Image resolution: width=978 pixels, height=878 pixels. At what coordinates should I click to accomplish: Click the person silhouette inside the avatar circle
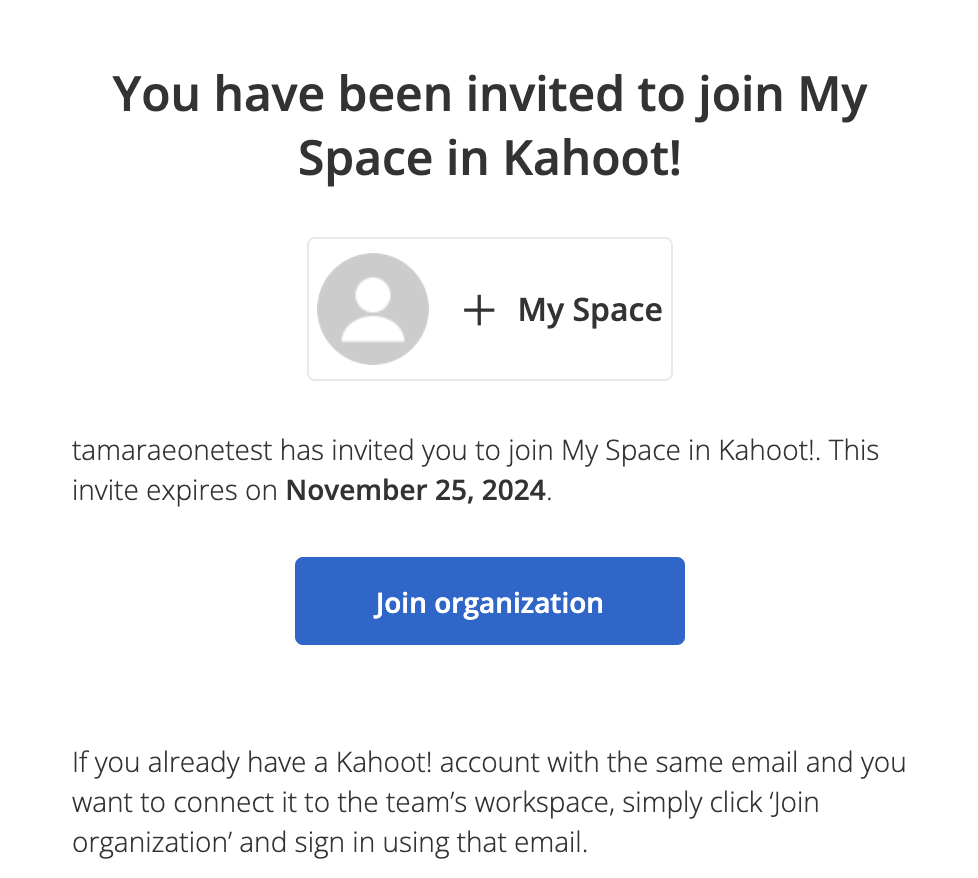click(x=373, y=310)
